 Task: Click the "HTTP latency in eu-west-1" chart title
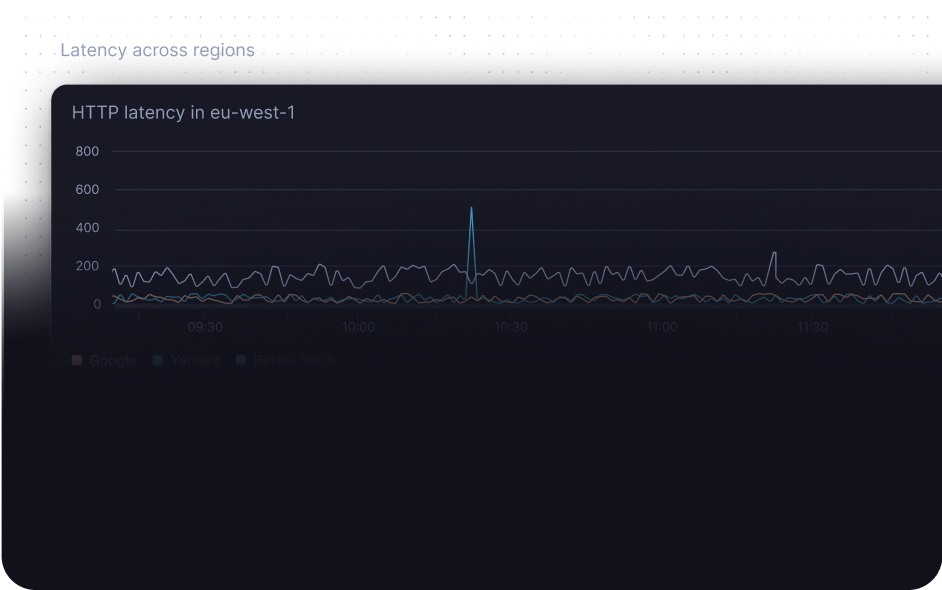click(183, 113)
